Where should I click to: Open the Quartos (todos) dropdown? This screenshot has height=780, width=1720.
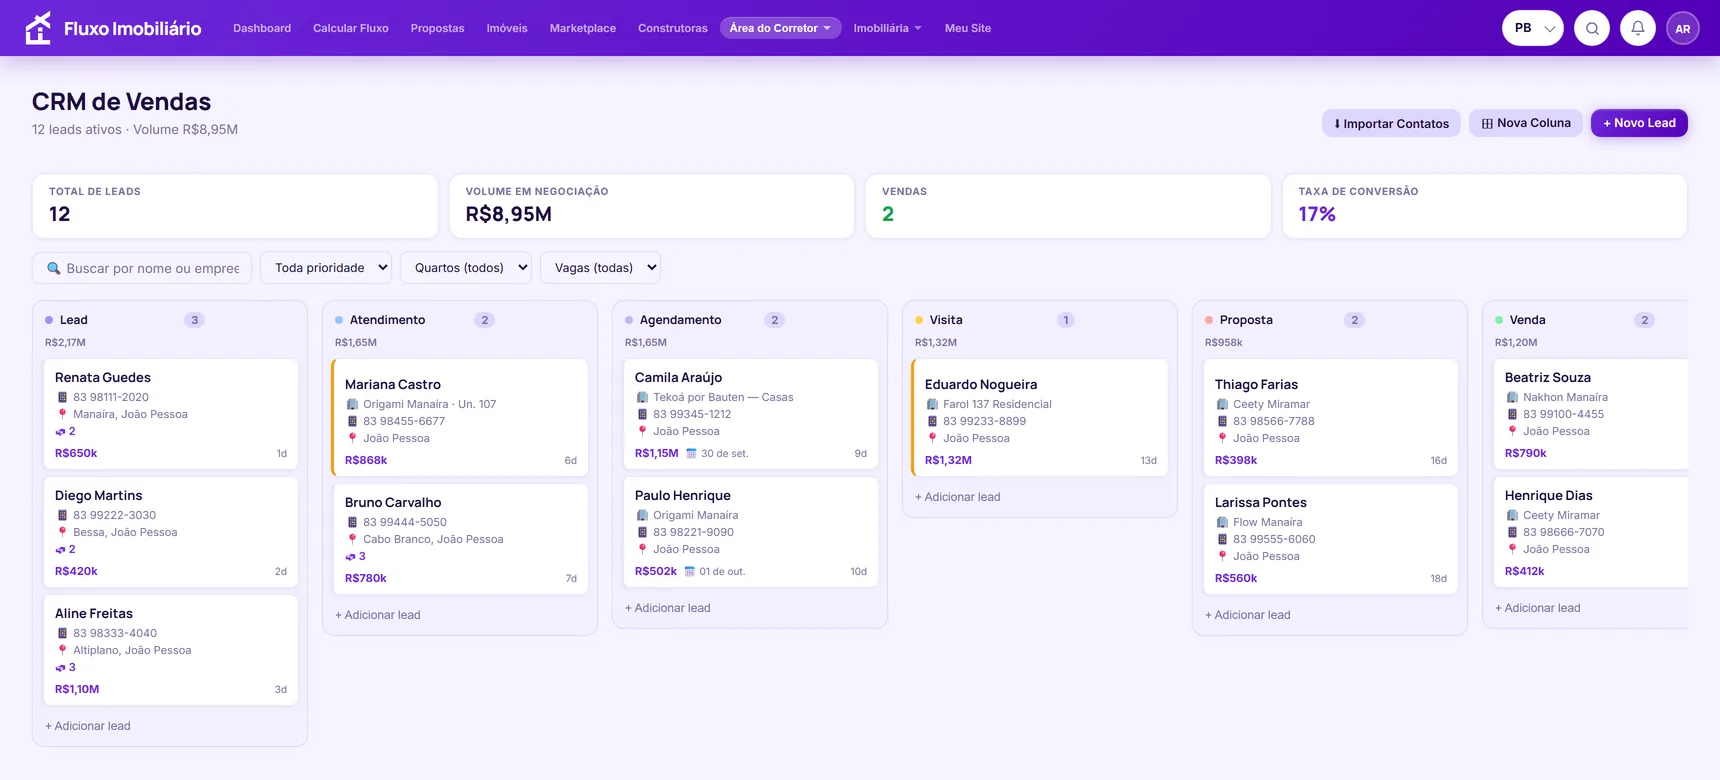(x=466, y=268)
